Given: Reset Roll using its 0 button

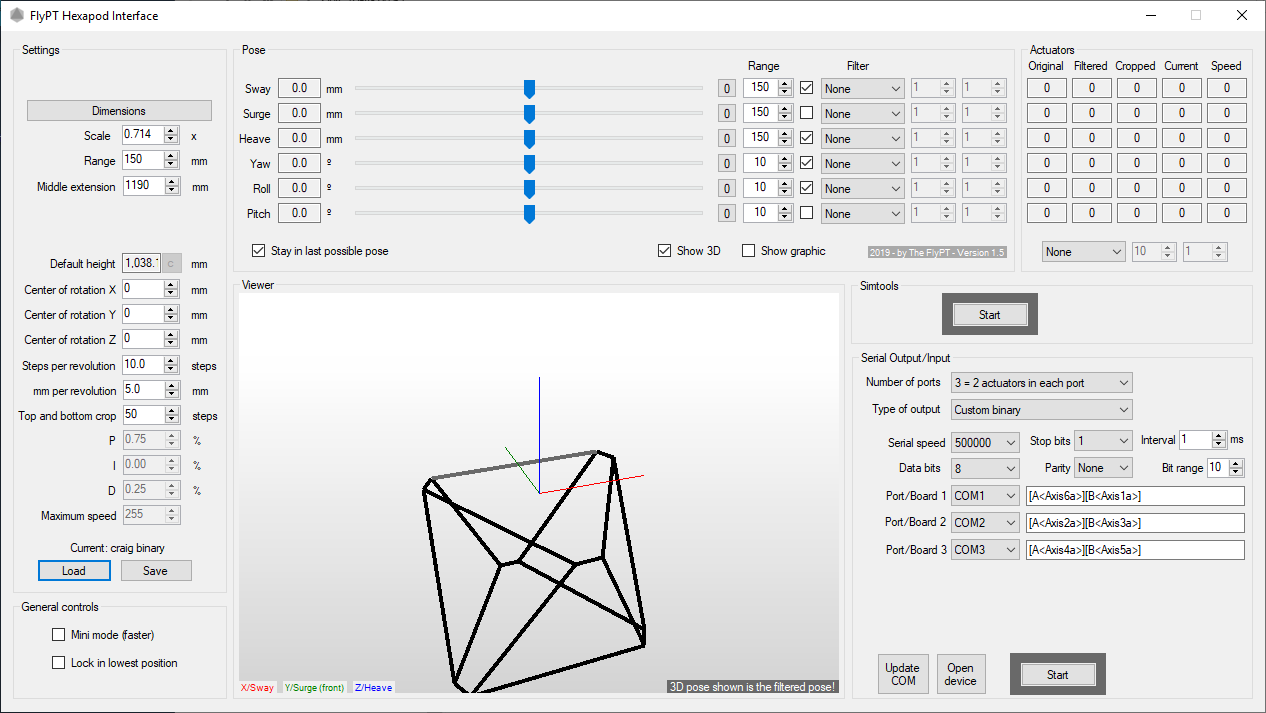Looking at the screenshot, I should 727,188.
